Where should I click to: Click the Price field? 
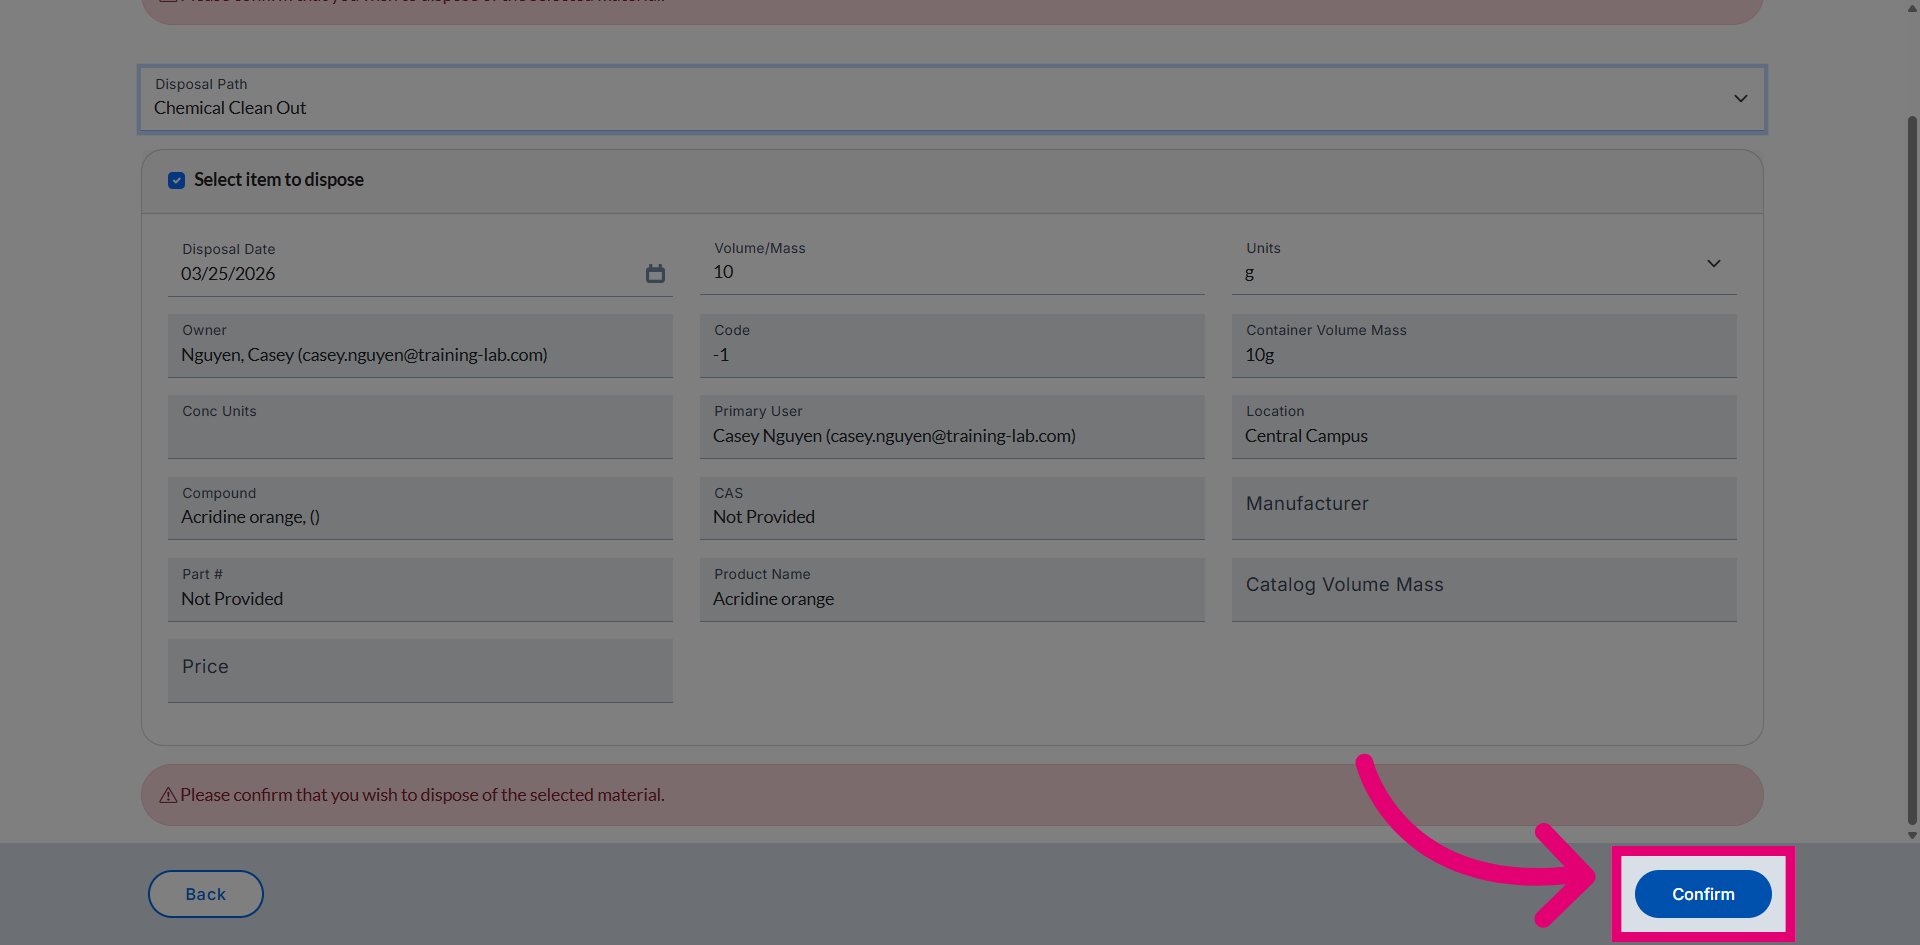[420, 671]
